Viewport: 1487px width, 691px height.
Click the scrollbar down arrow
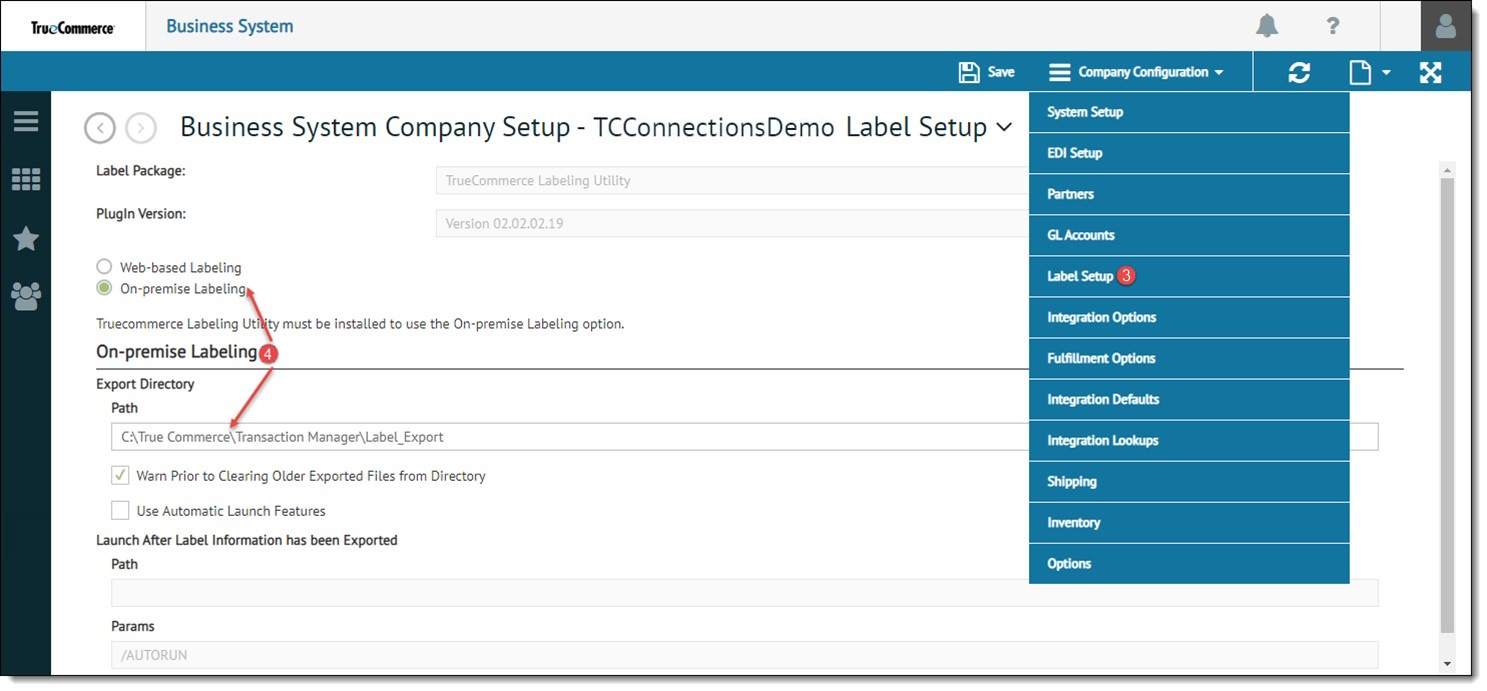[x=1447, y=664]
